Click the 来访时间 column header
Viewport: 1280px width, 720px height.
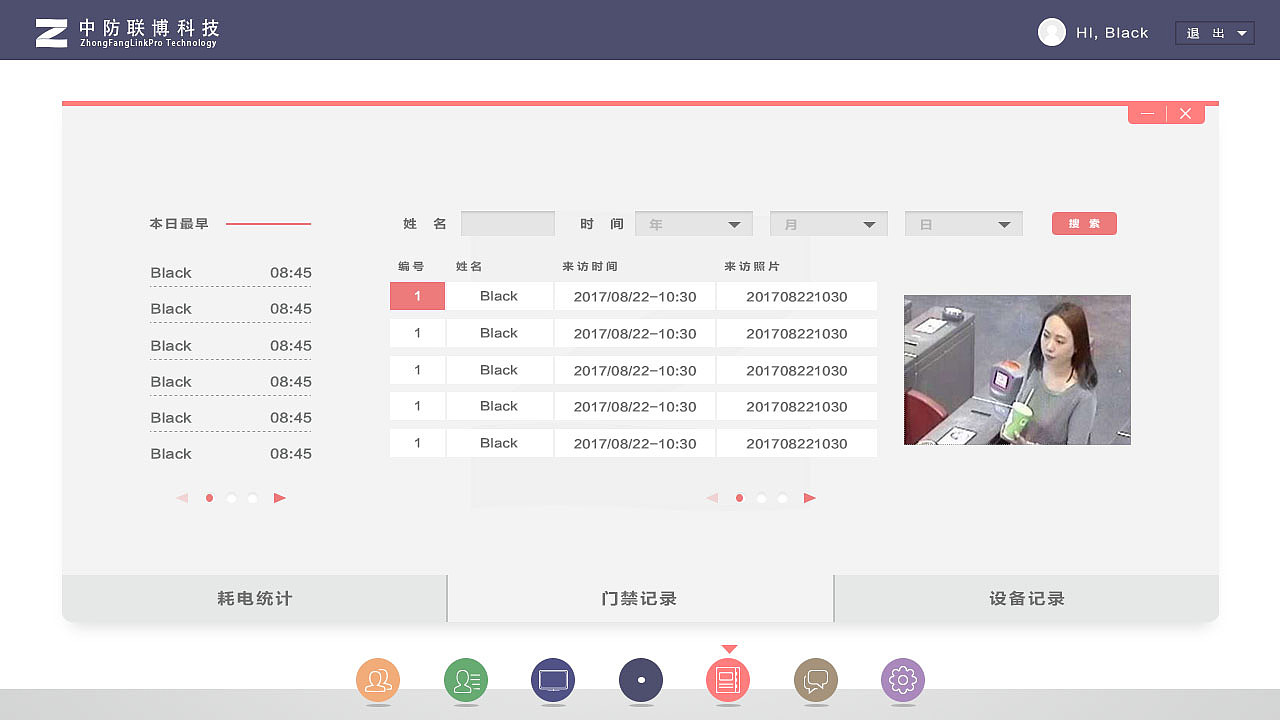pos(590,267)
